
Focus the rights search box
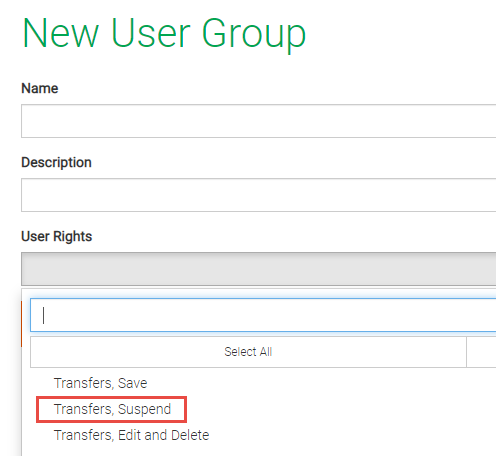click(263, 315)
